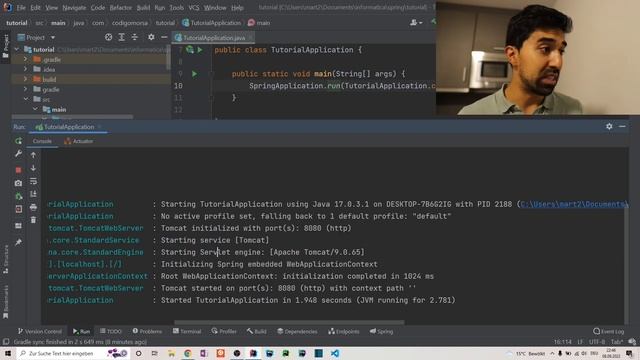Open the Spring tool window

(381, 331)
